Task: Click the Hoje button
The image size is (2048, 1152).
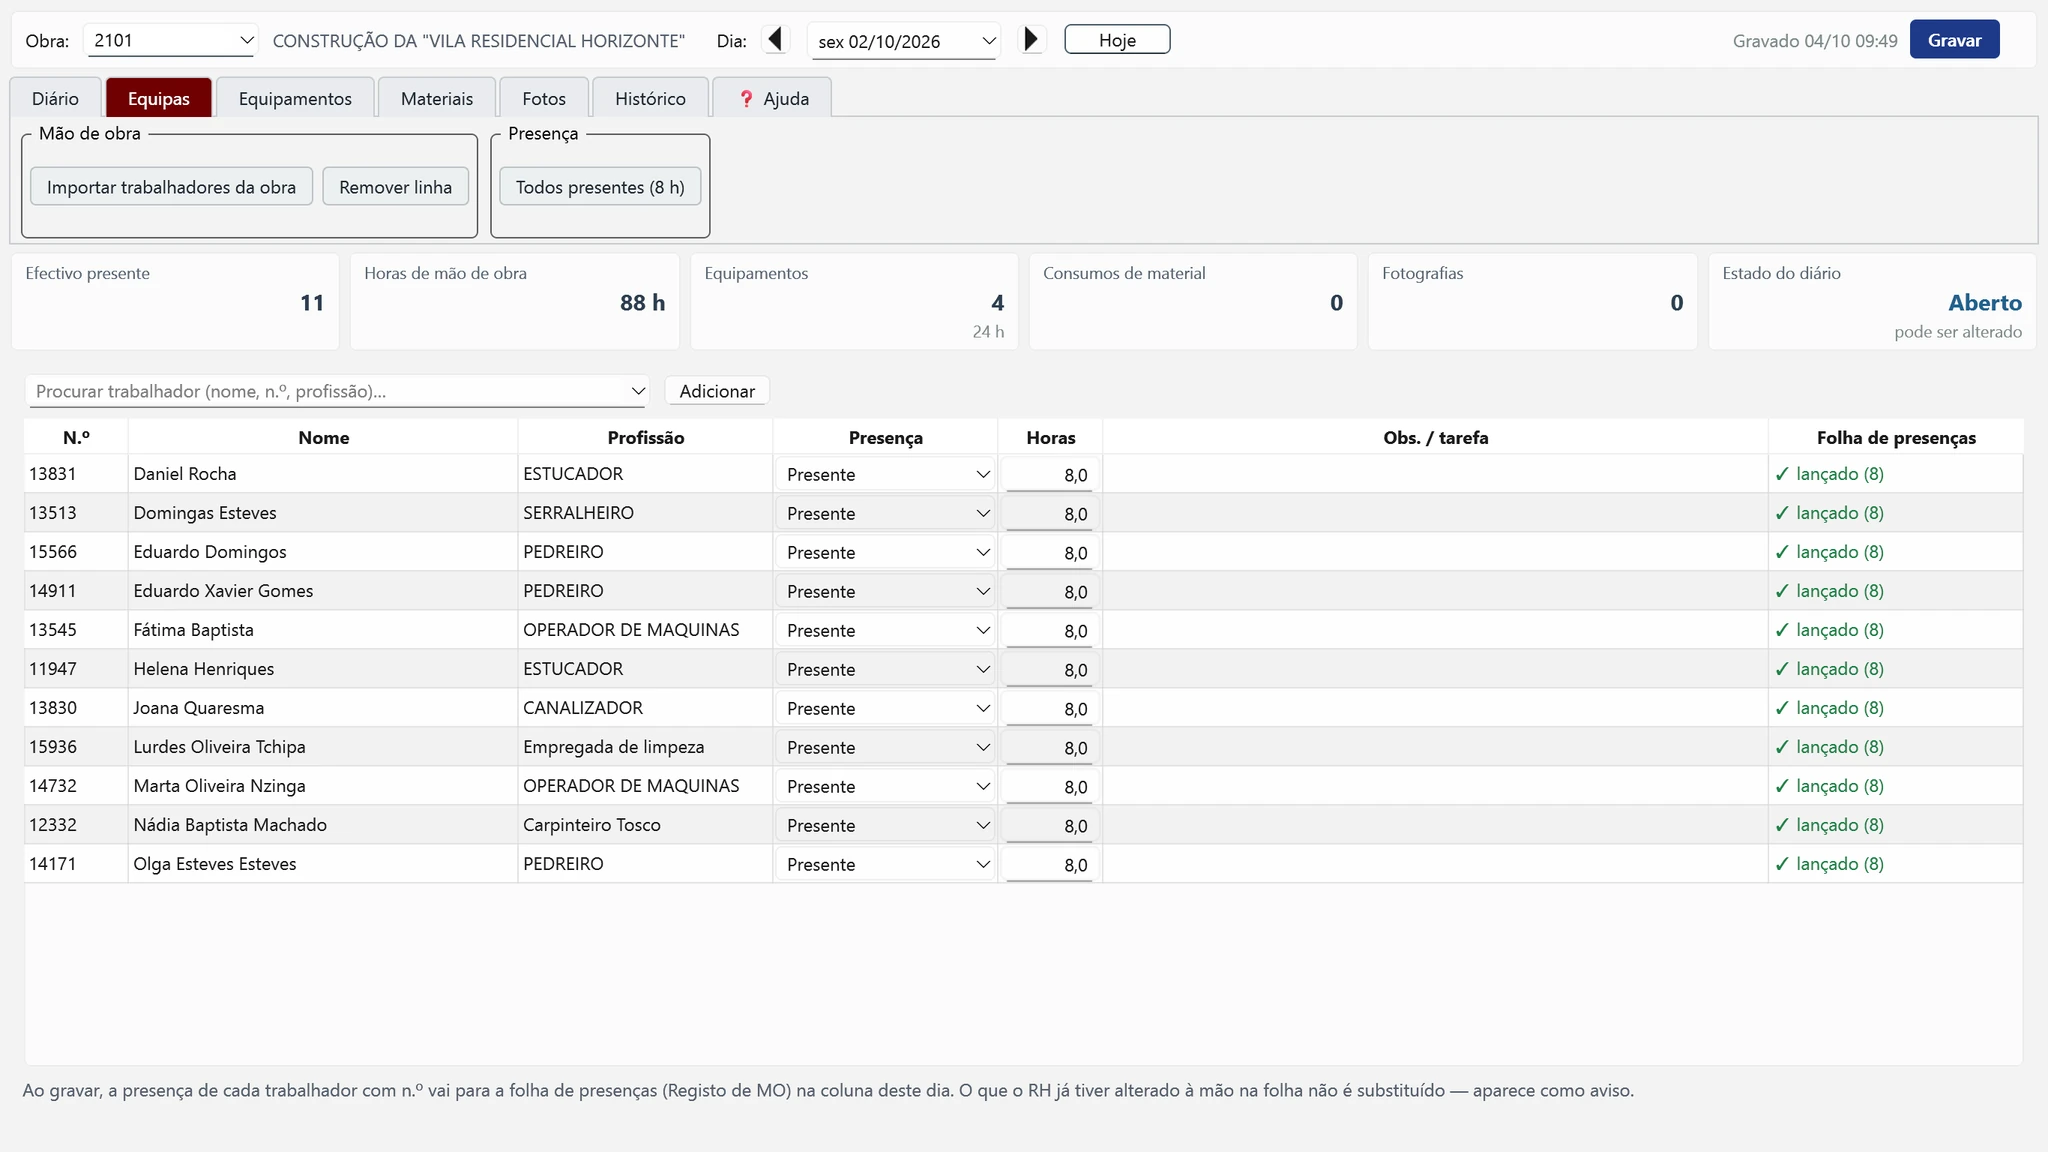Action: 1117,40
